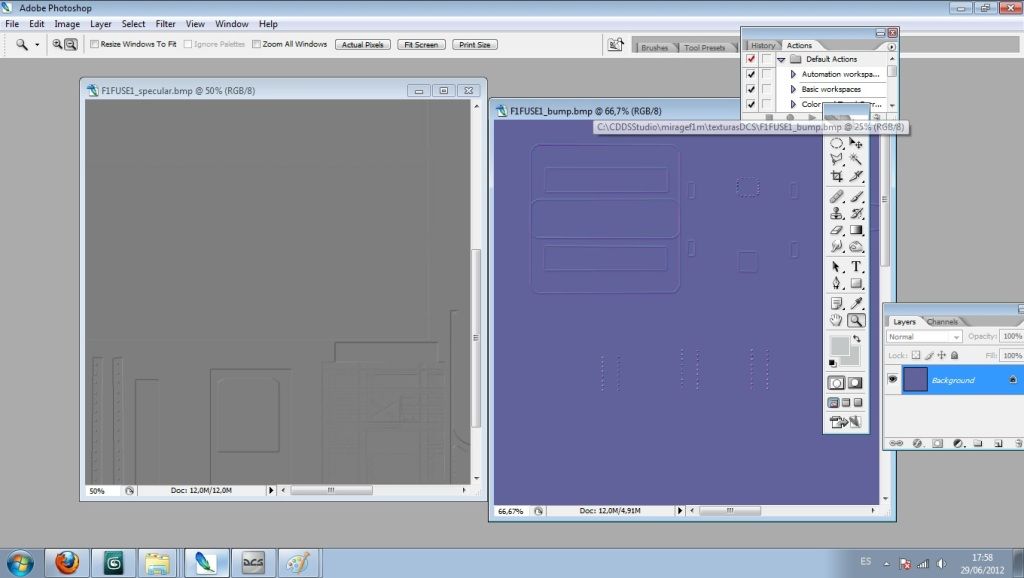Screen dimensions: 1024x578
Task: Click the Move tool
Action: tap(856, 143)
